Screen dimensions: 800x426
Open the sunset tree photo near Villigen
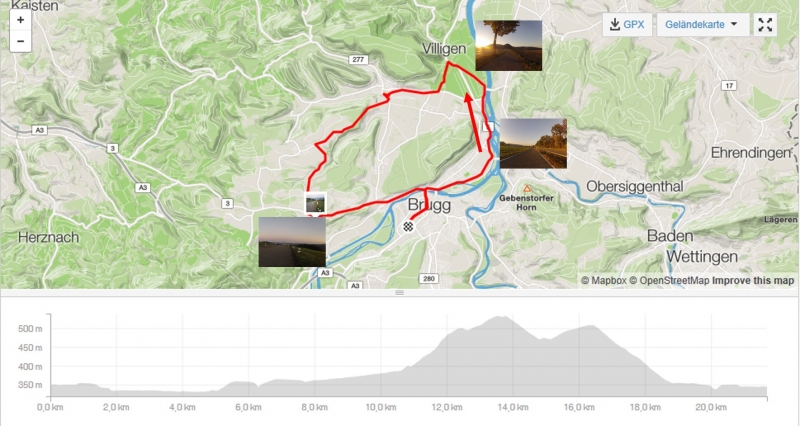coord(509,45)
